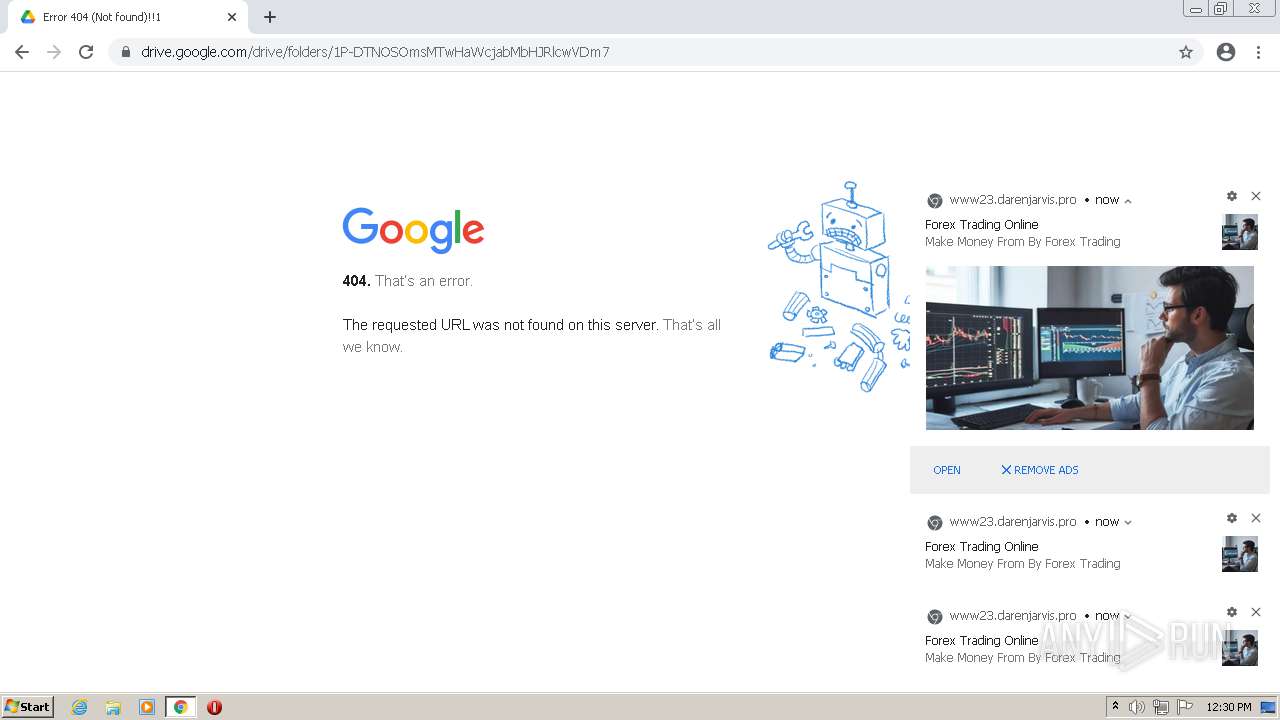Click 'Forex Trading Online' title in second notification

982,547
